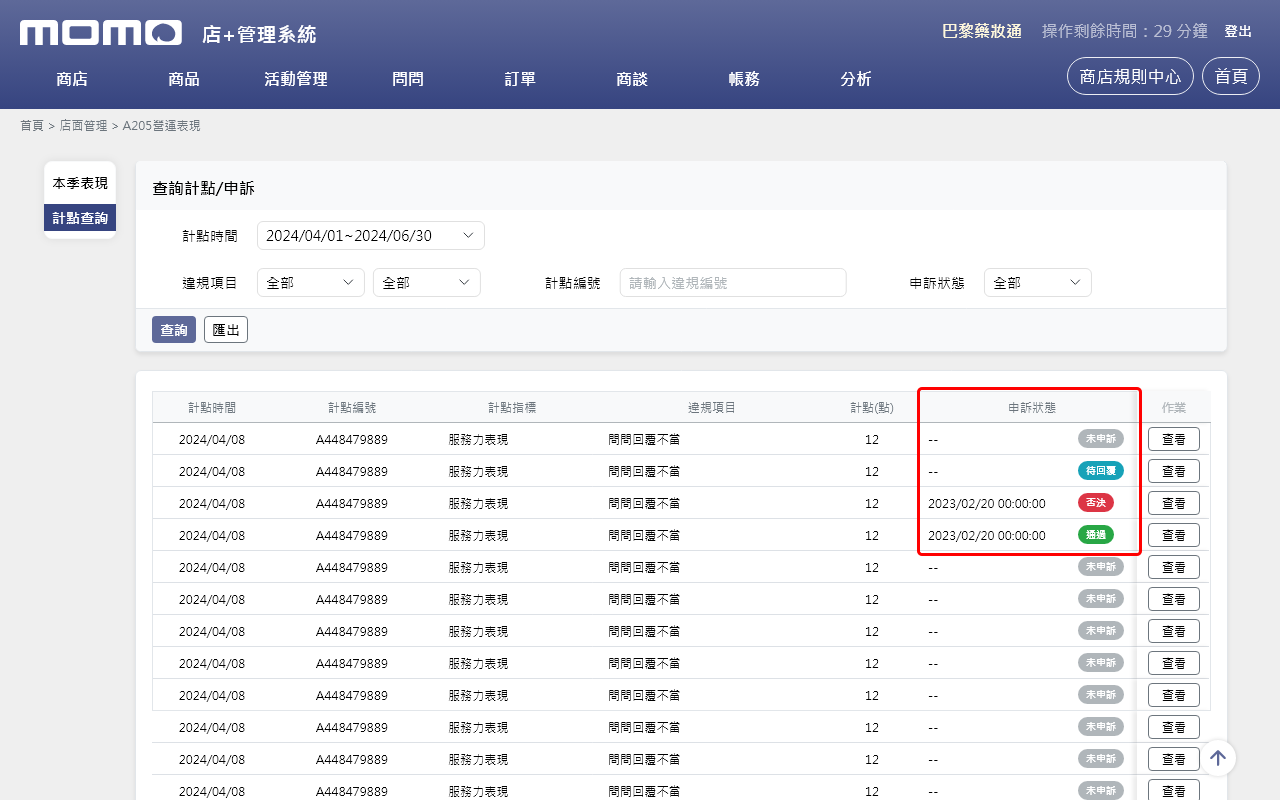Open the 活動管理 menu
The width and height of the screenshot is (1280, 800).
[296, 79]
